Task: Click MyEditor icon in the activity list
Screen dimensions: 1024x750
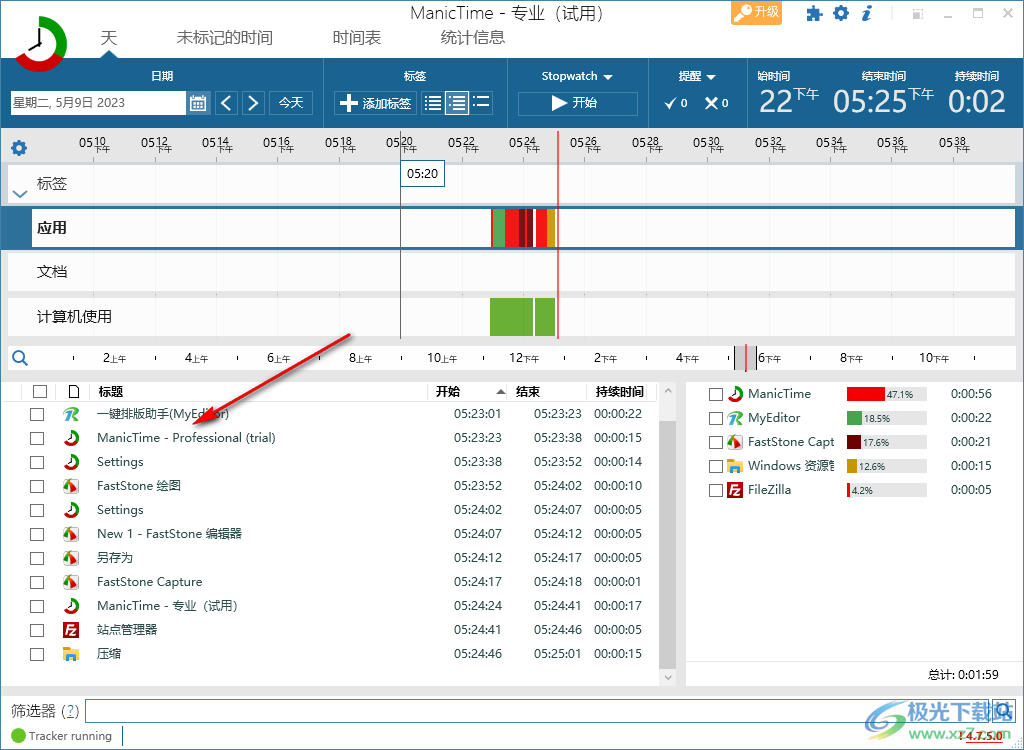Action: pos(71,414)
